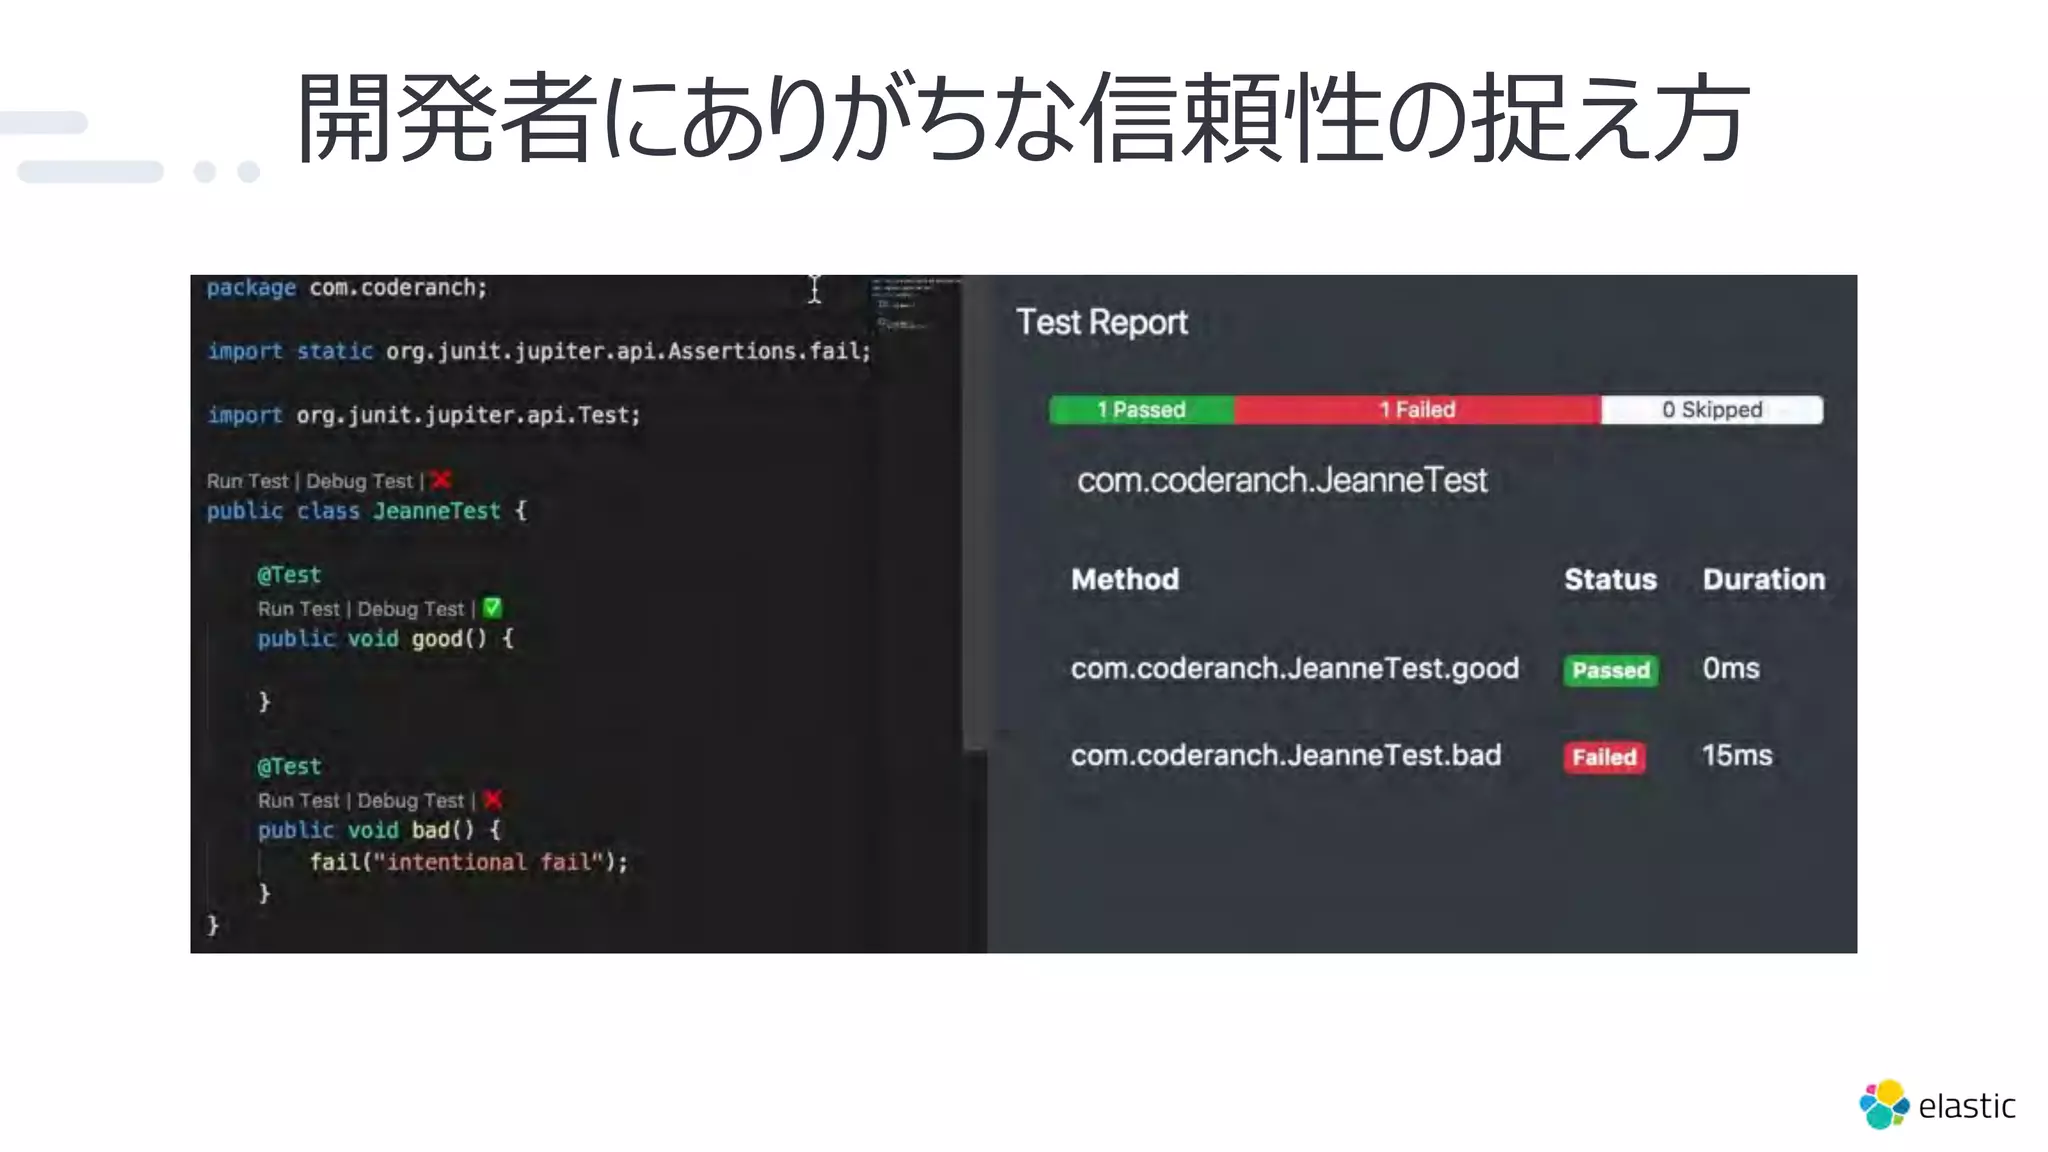Click the import static Assertions.fail line
This screenshot has height=1152, width=2048.
[539, 352]
